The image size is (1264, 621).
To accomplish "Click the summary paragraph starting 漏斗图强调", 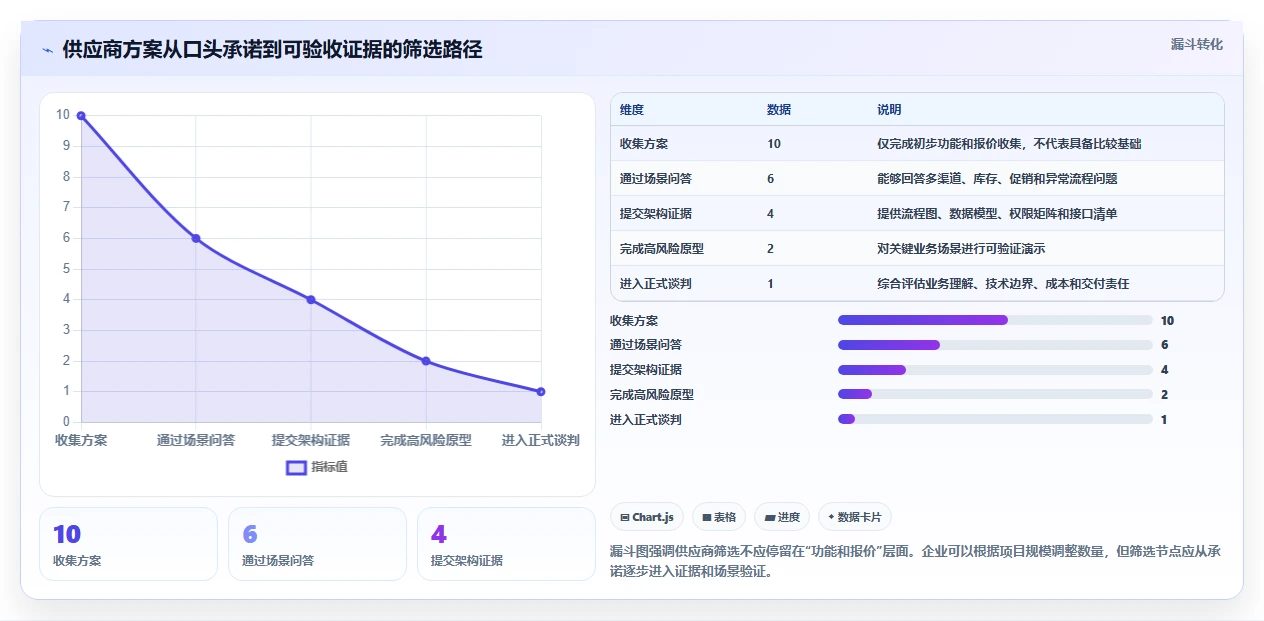I will (x=915, y=562).
